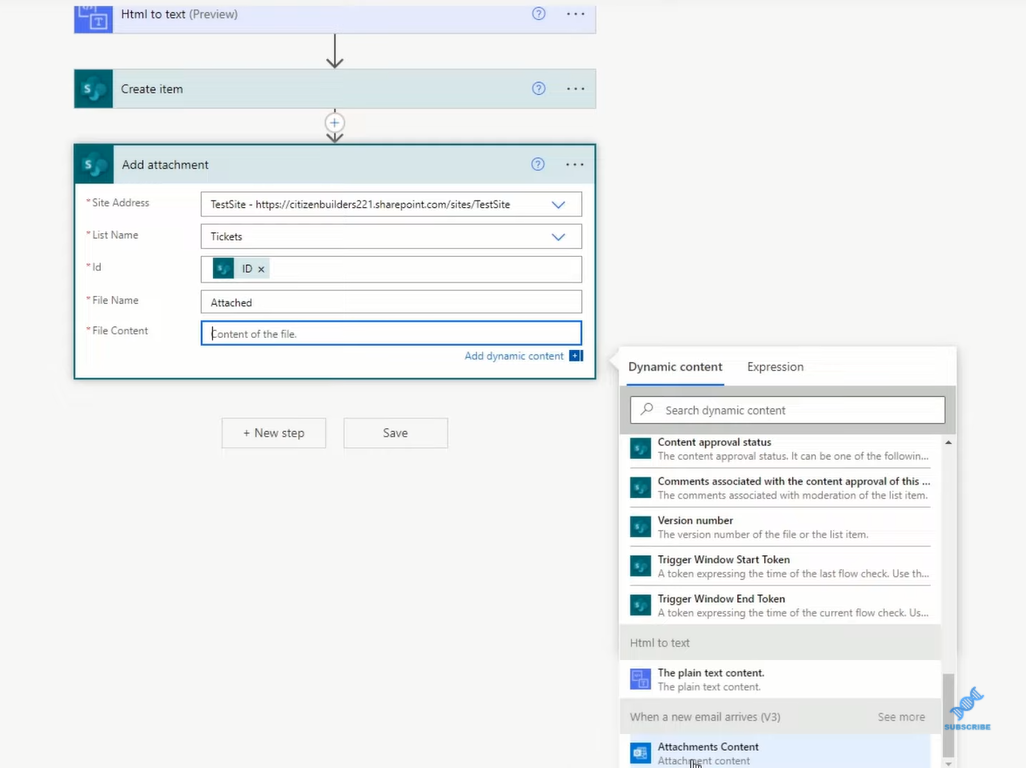Click the ID token SharePoint icon

click(x=223, y=268)
